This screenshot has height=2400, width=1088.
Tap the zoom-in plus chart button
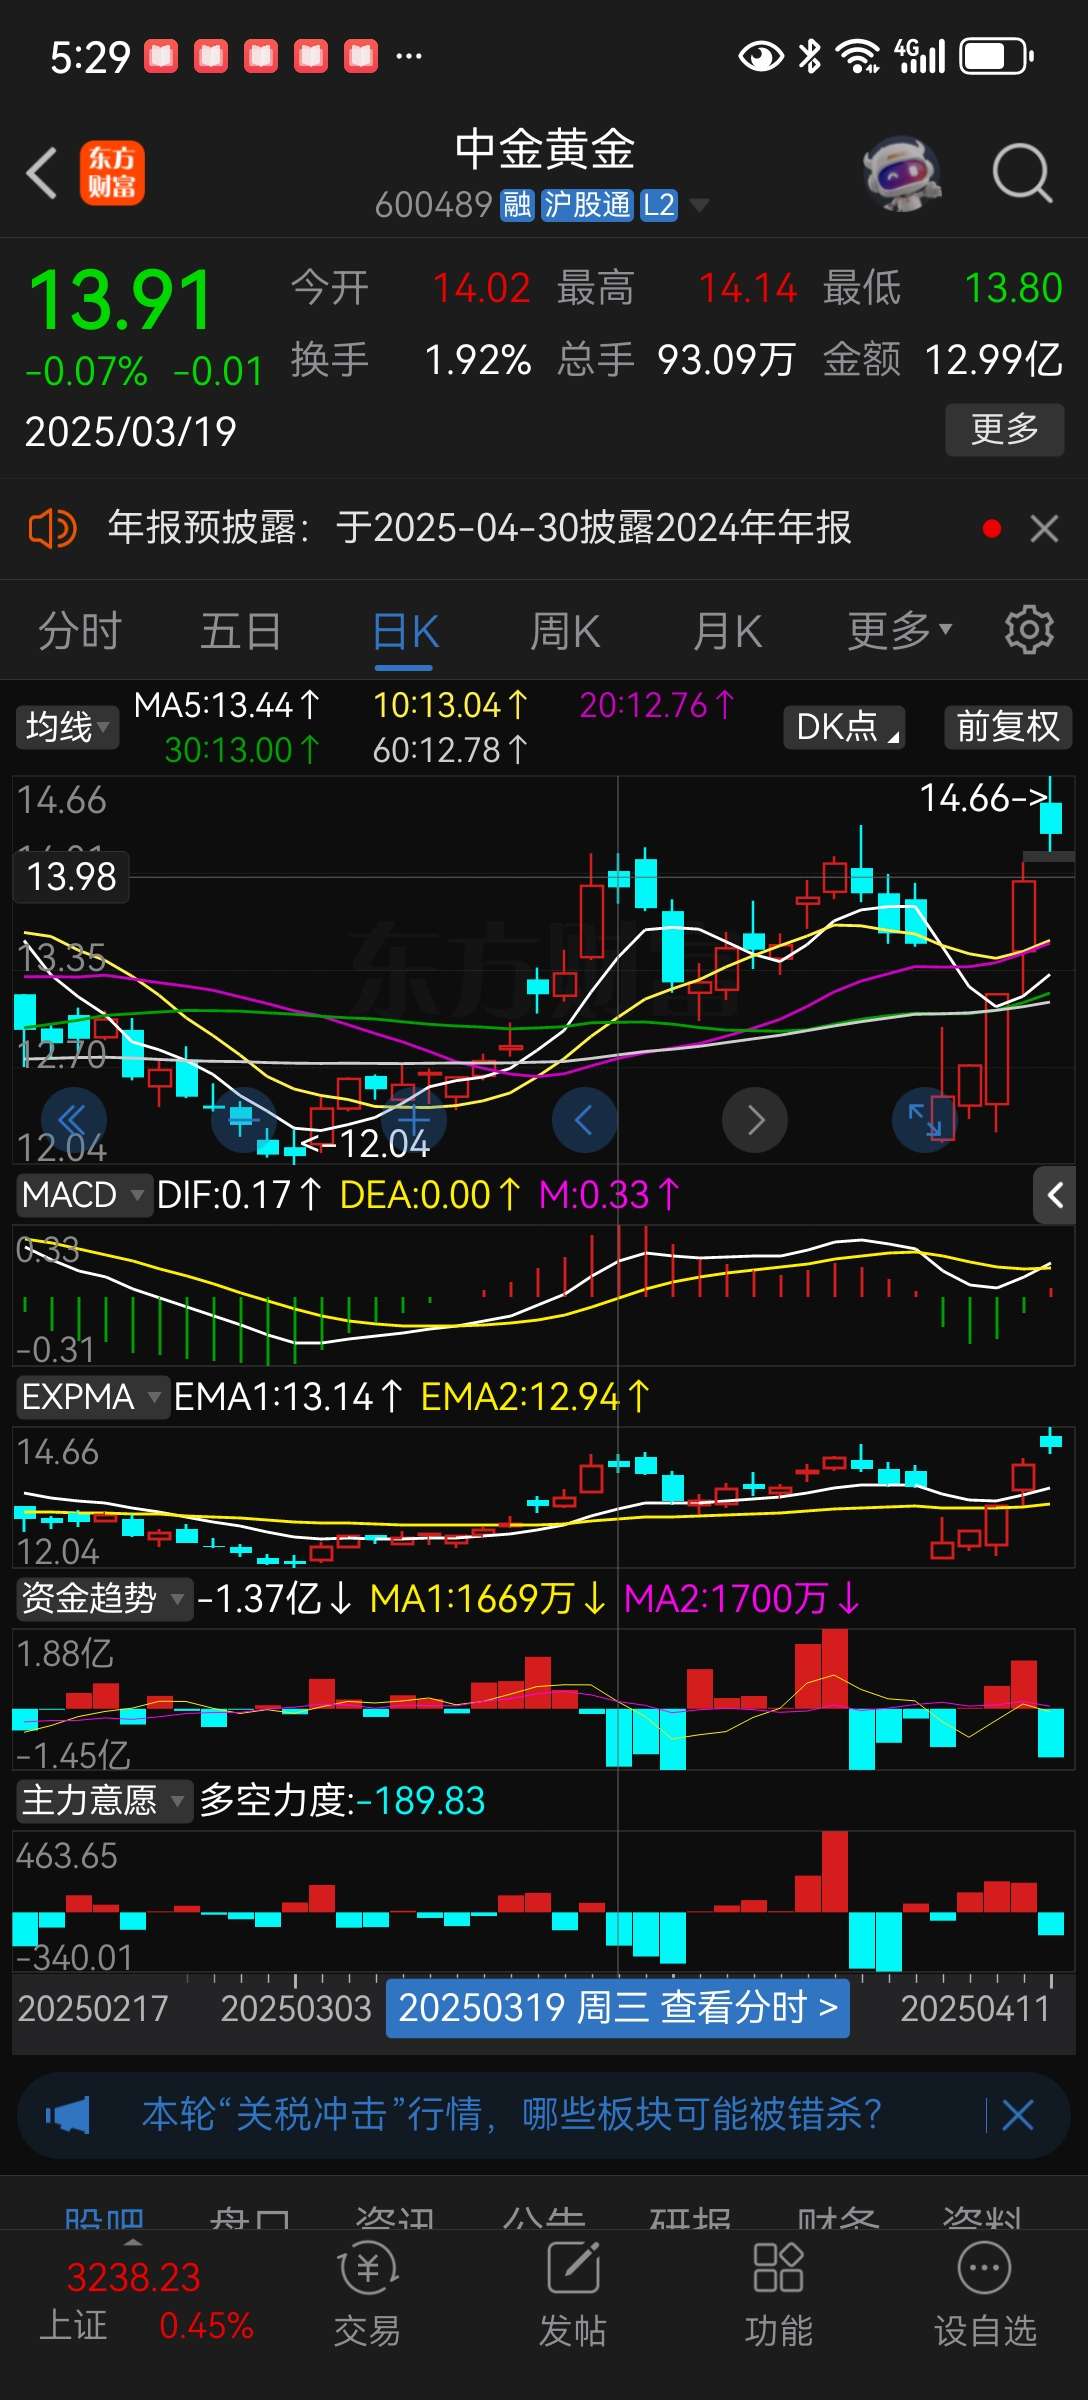point(413,1119)
